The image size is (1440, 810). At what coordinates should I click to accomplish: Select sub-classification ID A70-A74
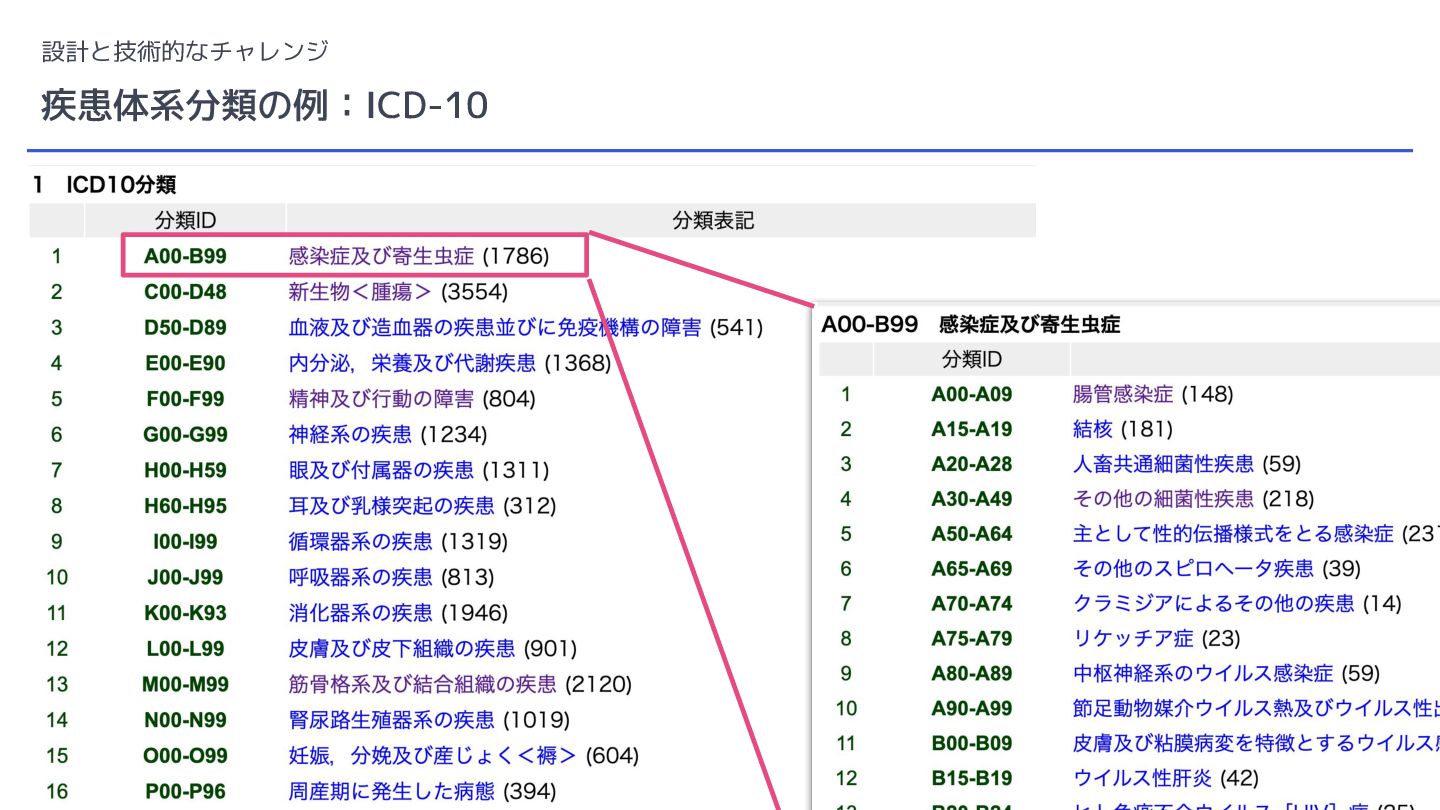coord(971,603)
